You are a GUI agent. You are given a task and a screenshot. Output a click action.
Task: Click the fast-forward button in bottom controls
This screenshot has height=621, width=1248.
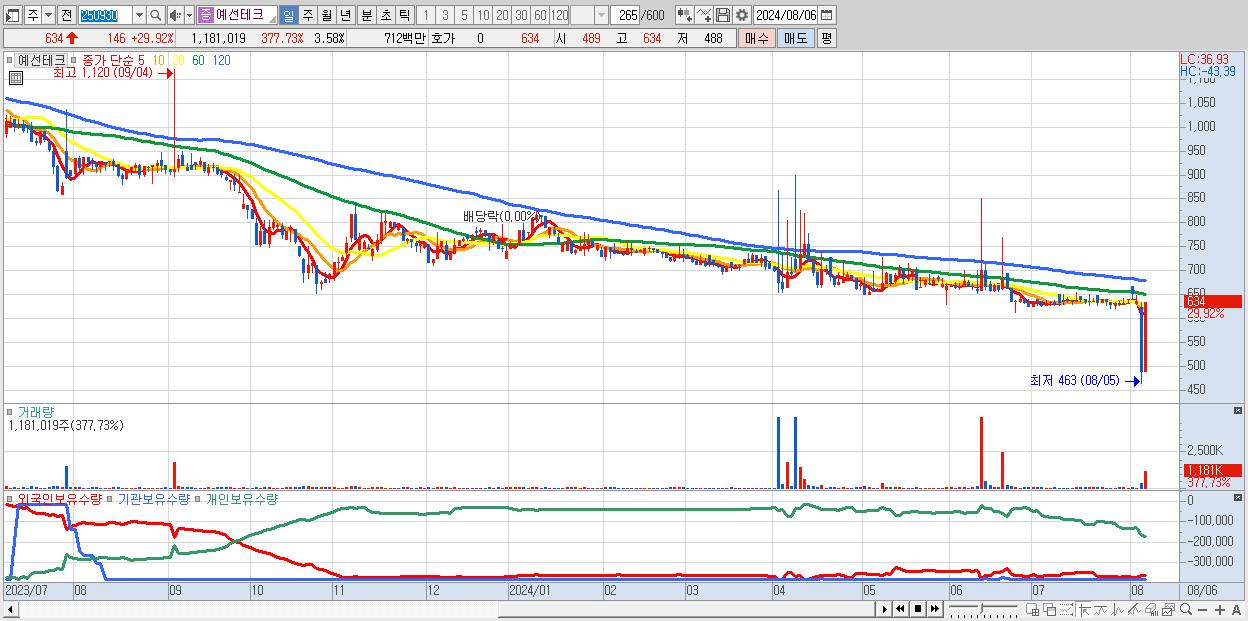pyautogui.click(x=934, y=609)
